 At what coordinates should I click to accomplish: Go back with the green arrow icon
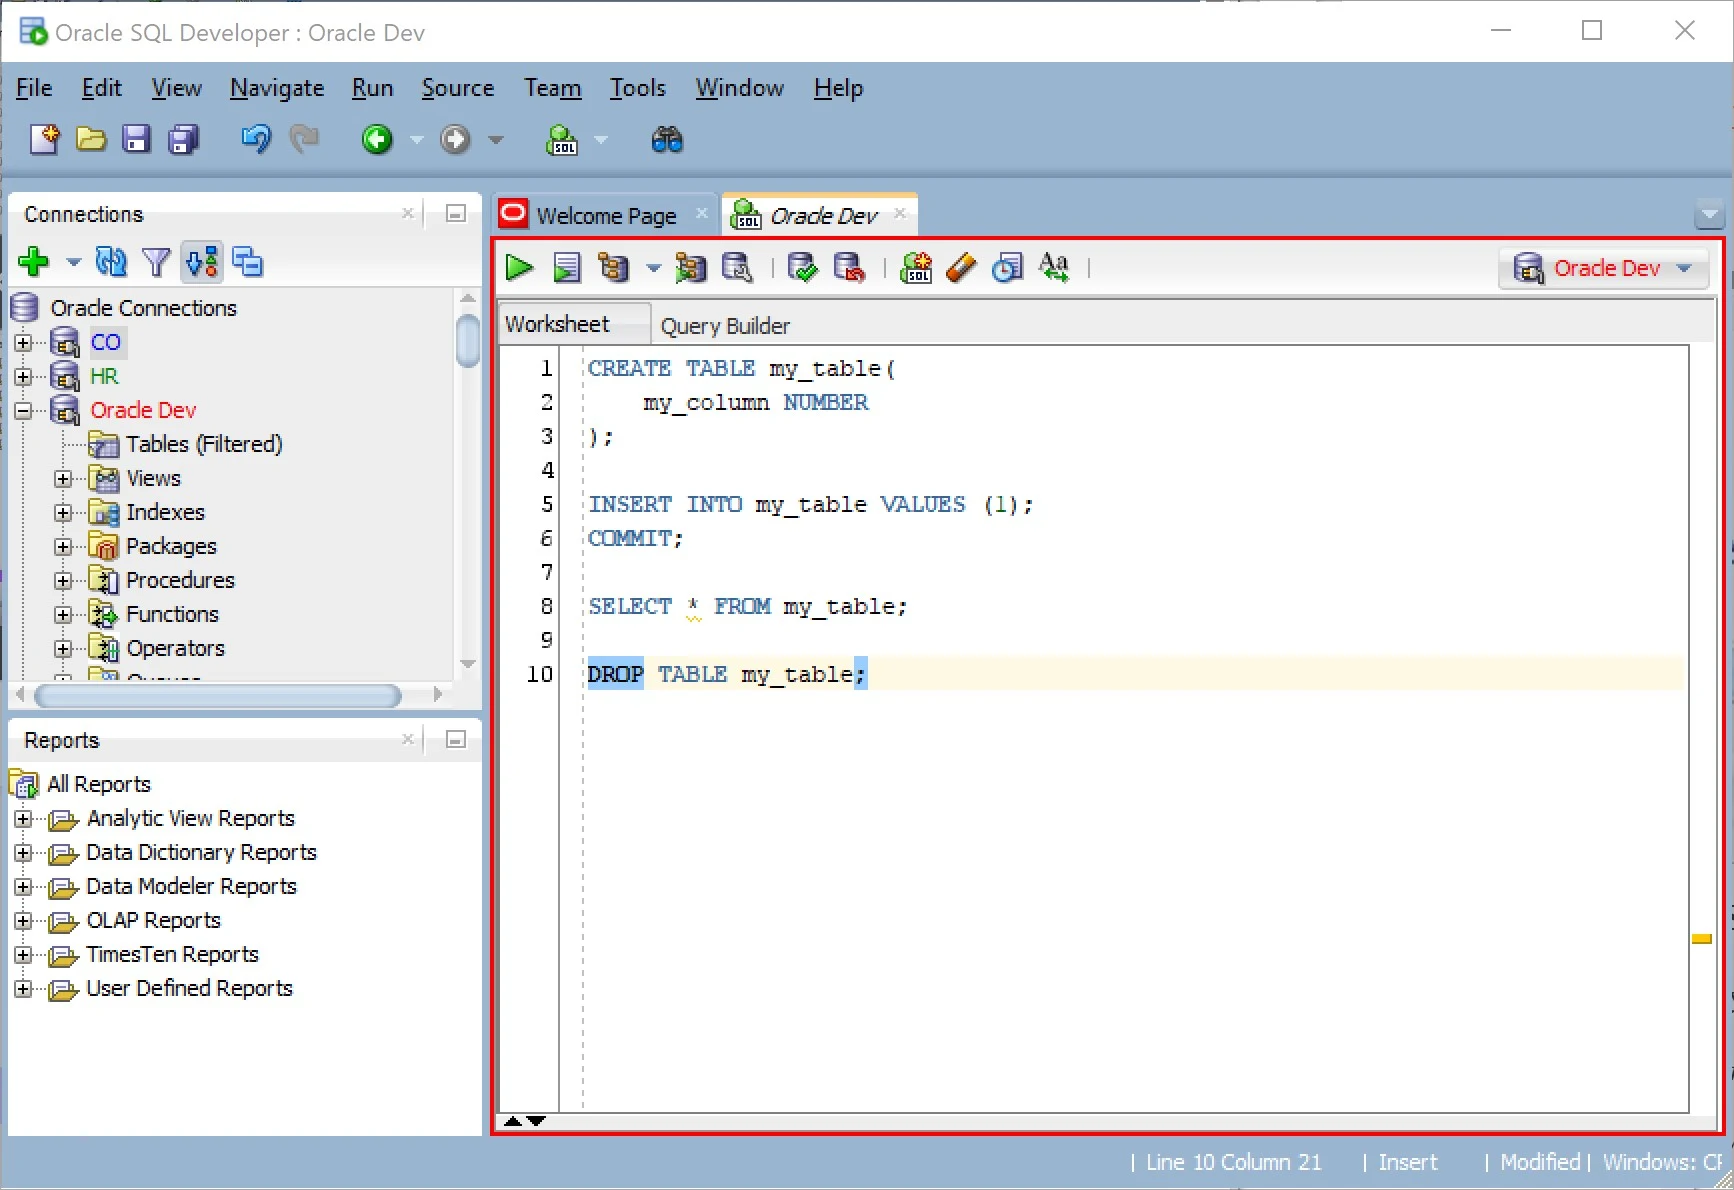pyautogui.click(x=377, y=139)
